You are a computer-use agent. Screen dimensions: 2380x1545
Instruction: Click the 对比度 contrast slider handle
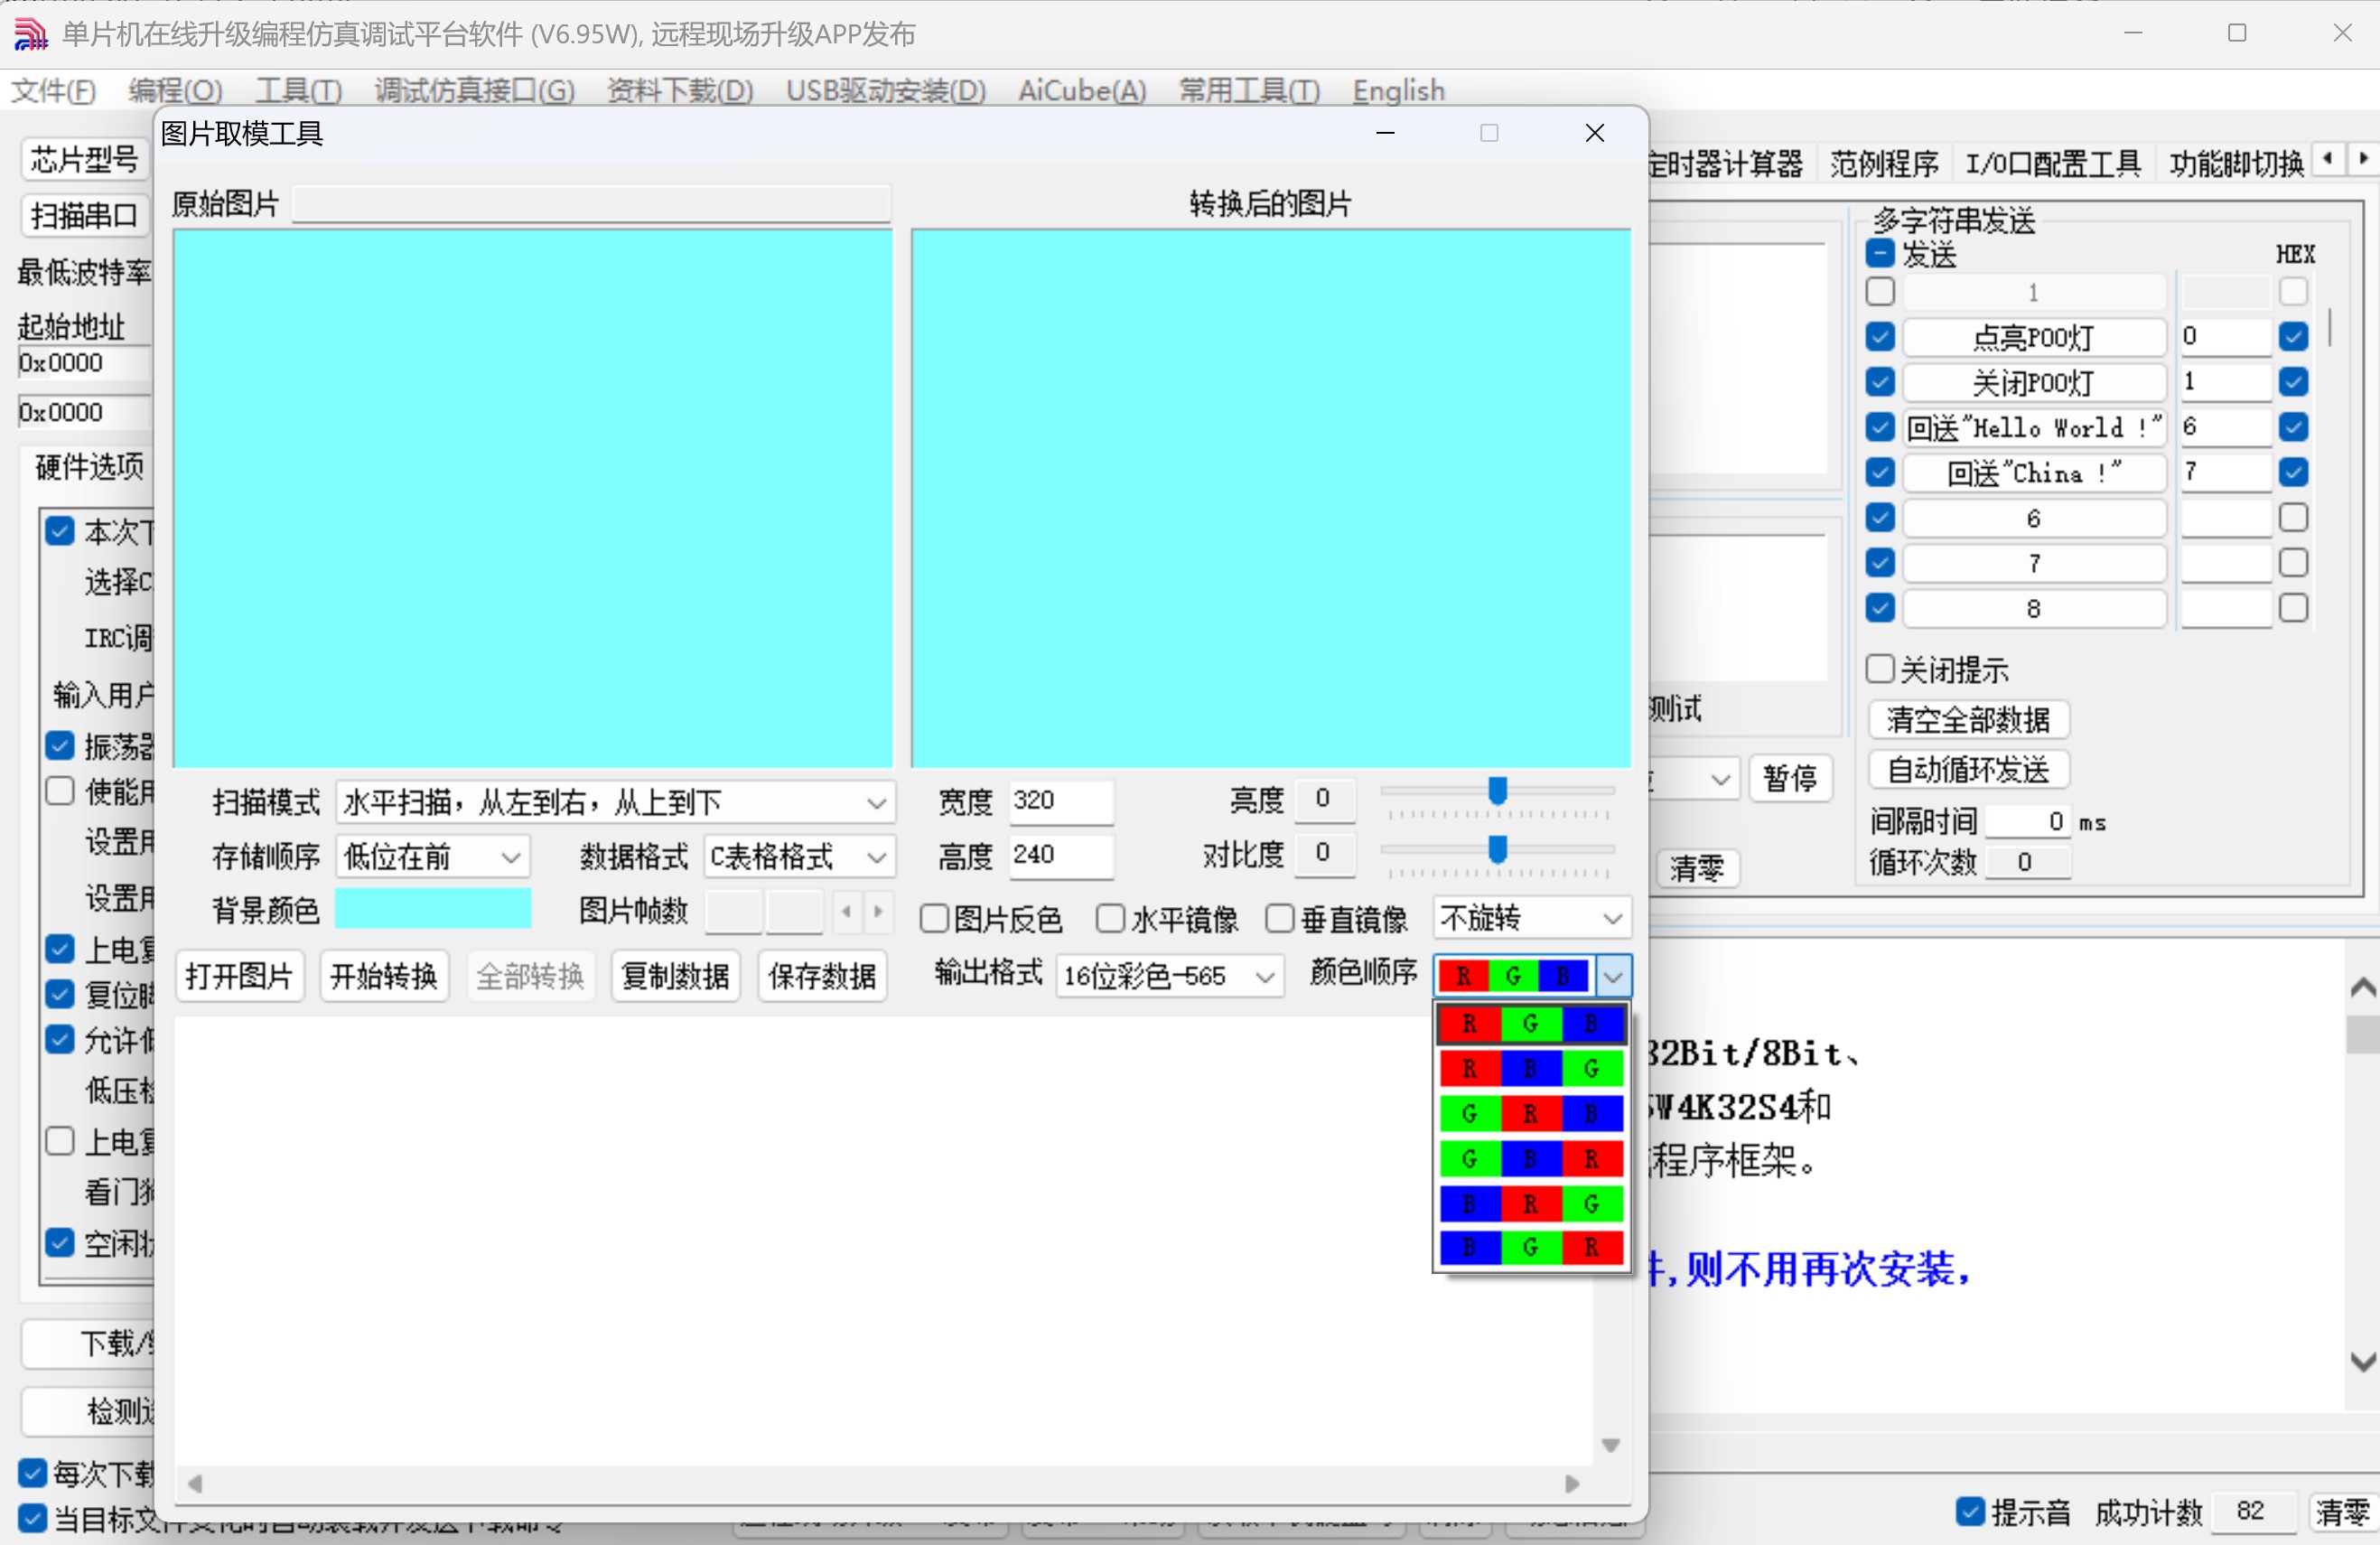tap(1496, 849)
